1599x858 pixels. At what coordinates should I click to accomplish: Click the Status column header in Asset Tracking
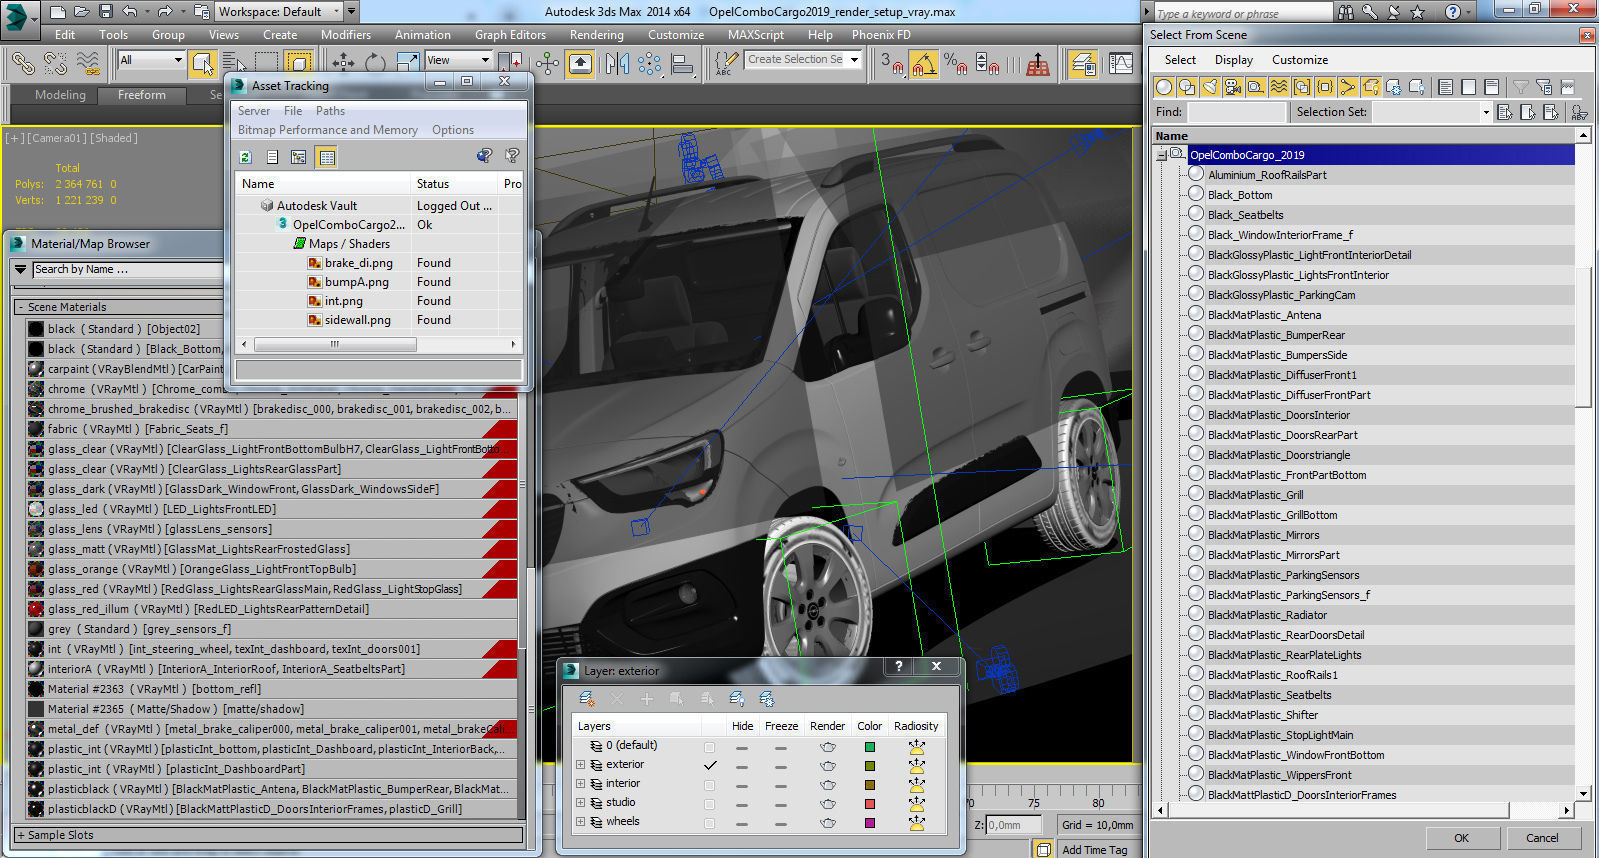coord(455,183)
